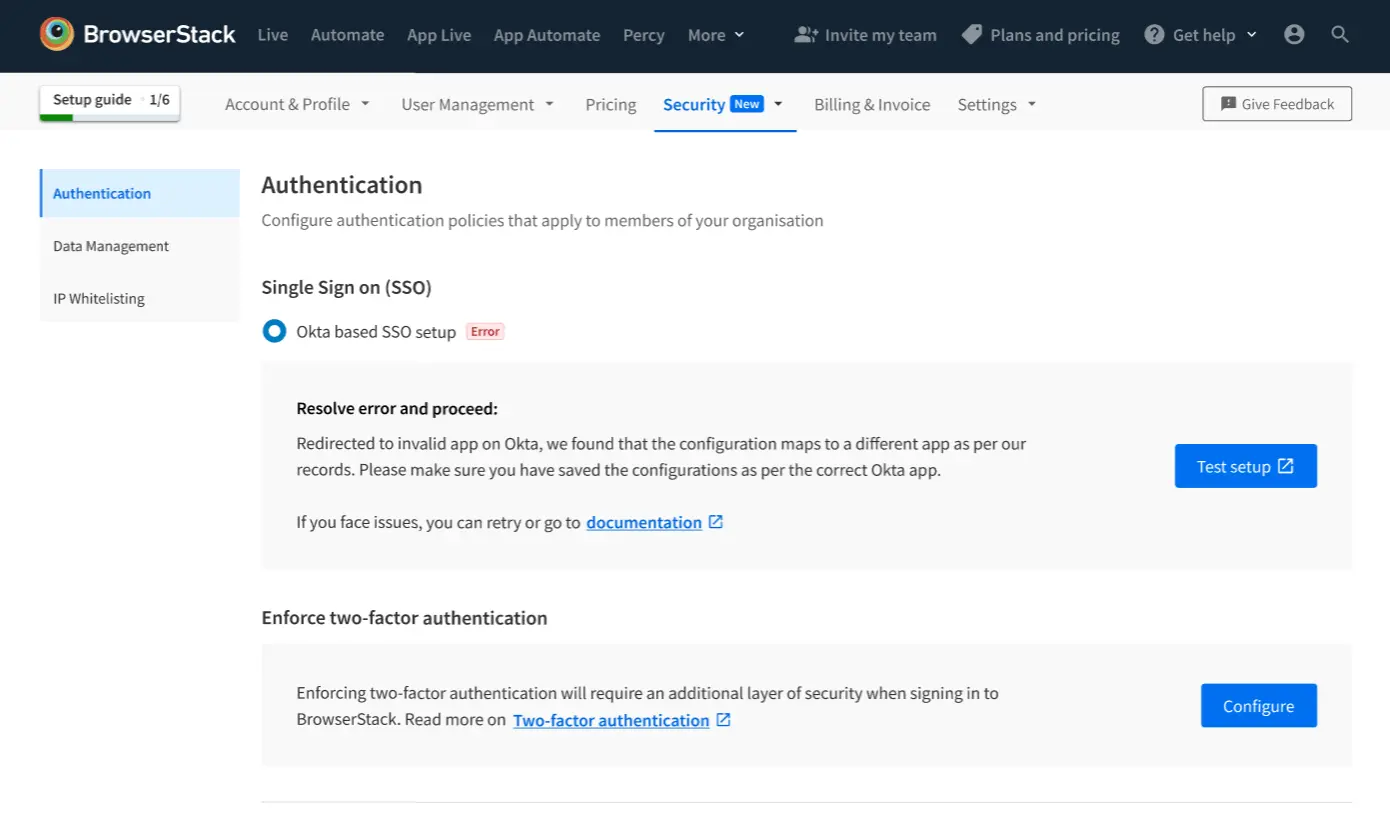
Task: Click the Get help question mark icon
Action: [x=1154, y=35]
